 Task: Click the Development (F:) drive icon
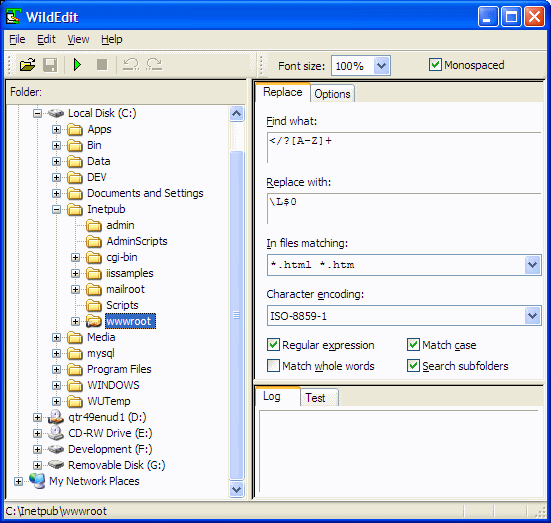[x=56, y=449]
